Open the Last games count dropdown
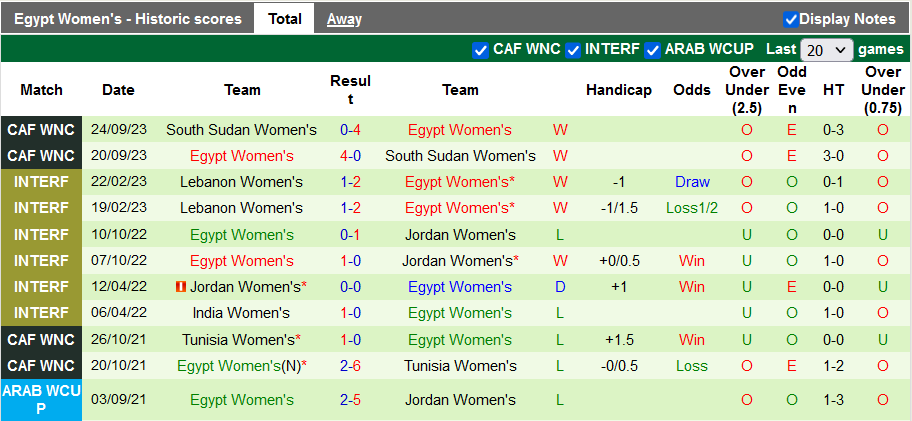Image resolution: width=912 pixels, height=421 pixels. pyautogui.click(x=827, y=49)
